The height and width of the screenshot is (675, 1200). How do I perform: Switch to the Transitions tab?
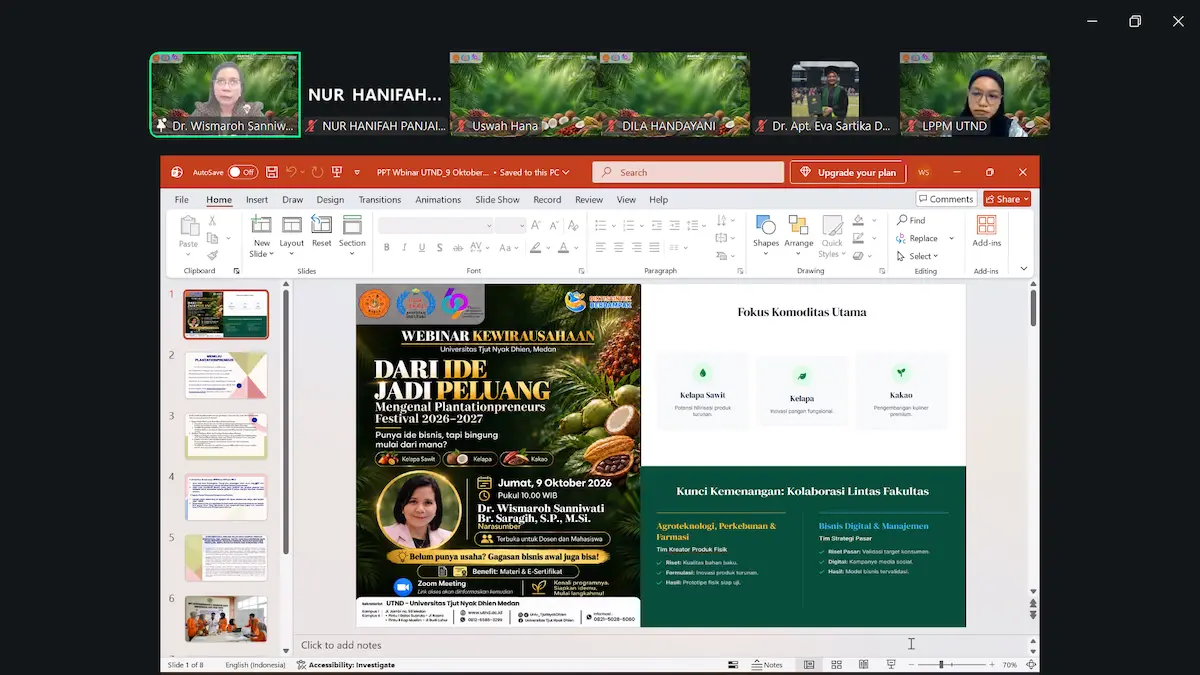click(380, 199)
